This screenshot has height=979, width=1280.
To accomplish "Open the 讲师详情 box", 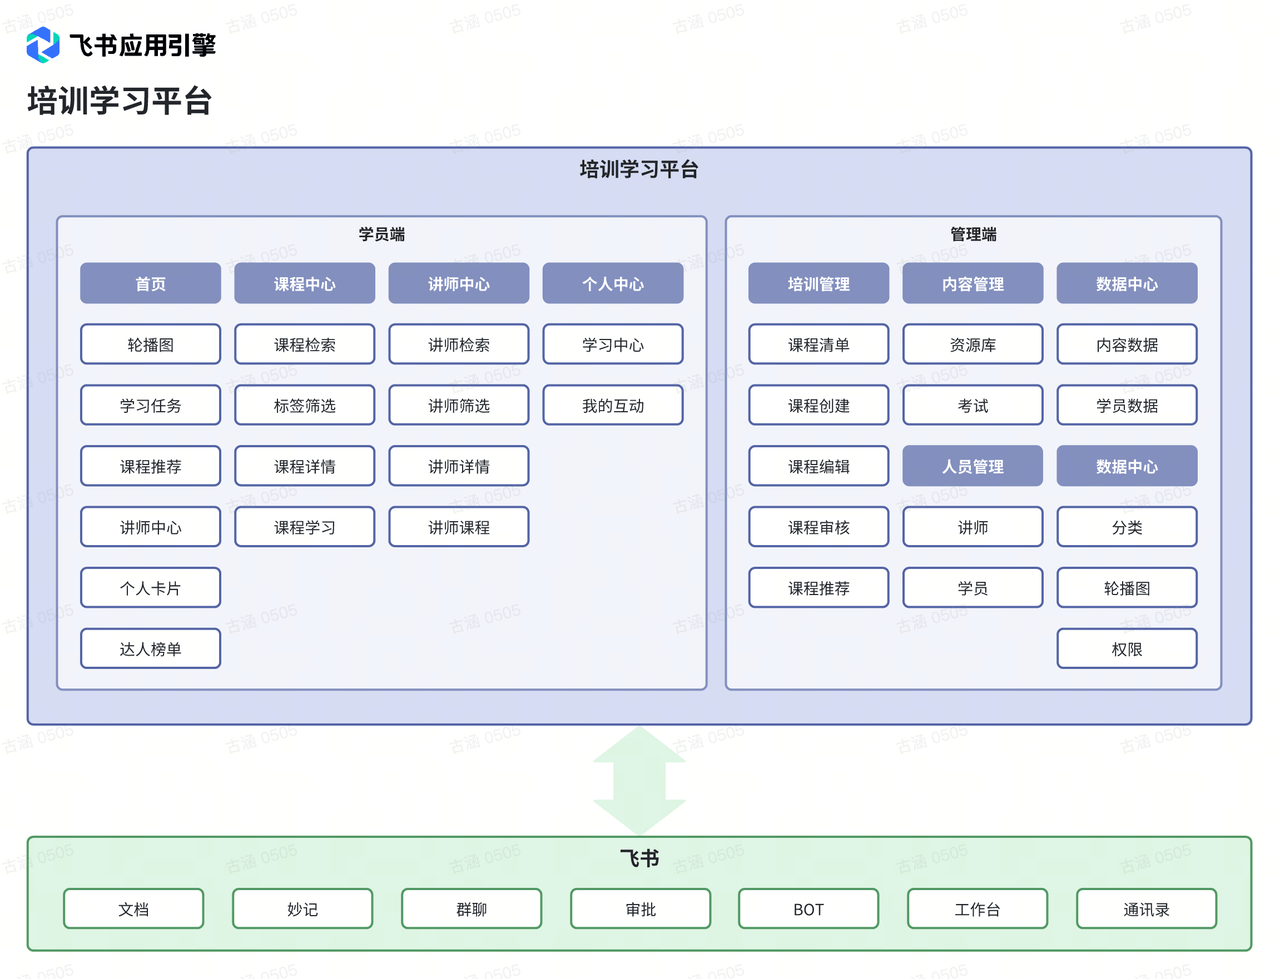I will pos(459,466).
